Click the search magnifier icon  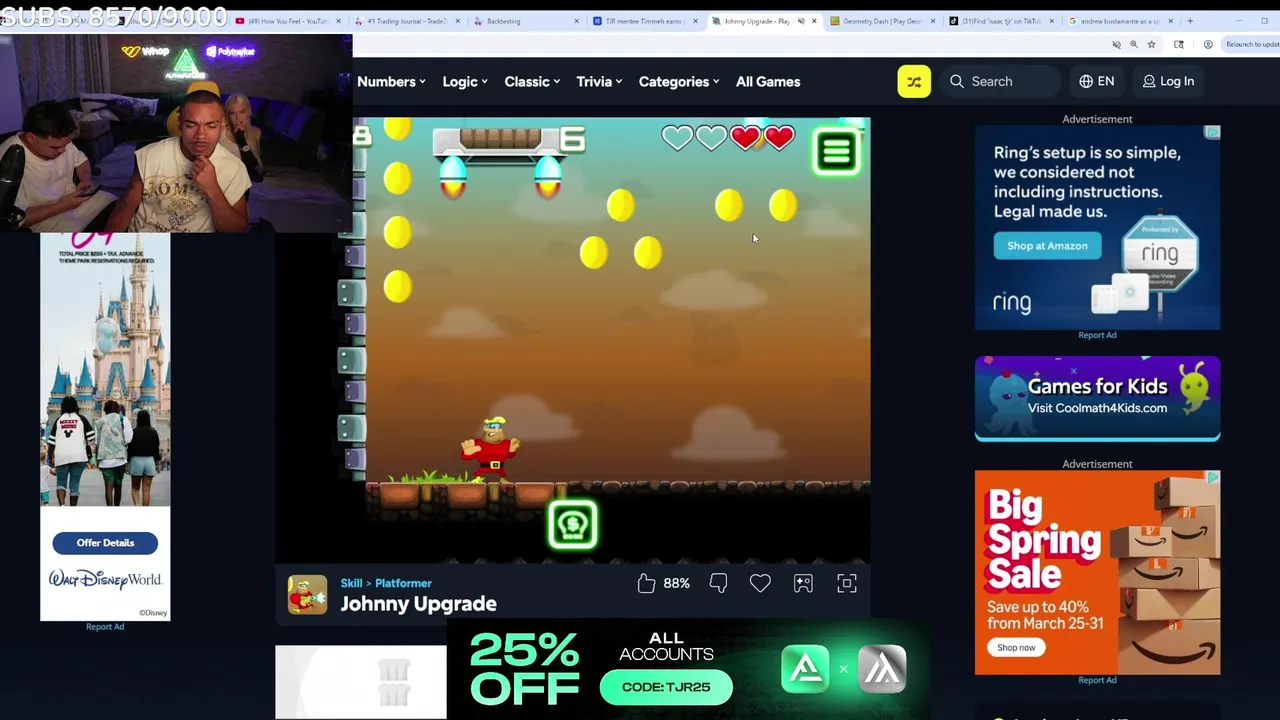[957, 82]
